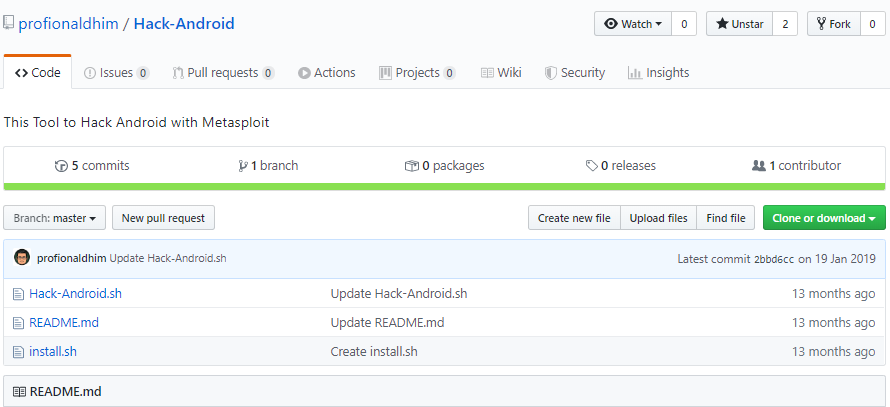Fork the Hack-Android repository
The image size is (890, 407).
pos(834,24)
